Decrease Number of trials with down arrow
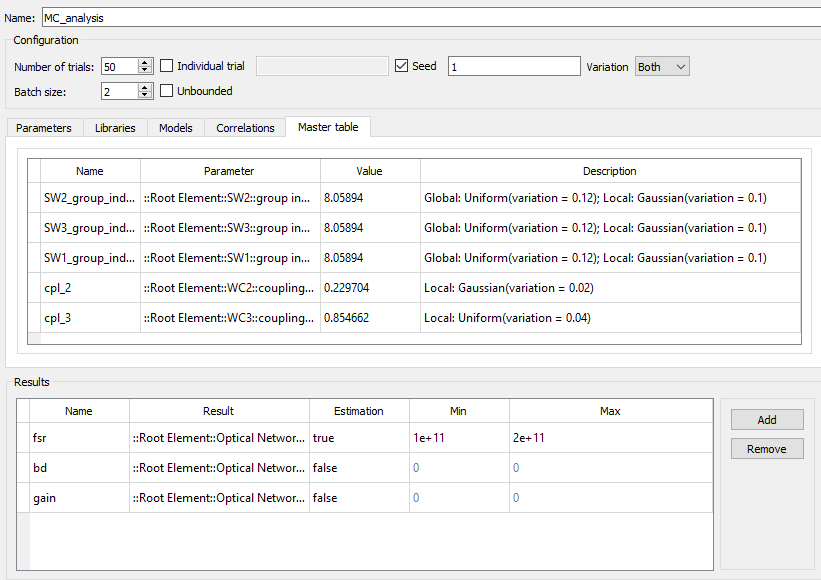 pyautogui.click(x=145, y=70)
